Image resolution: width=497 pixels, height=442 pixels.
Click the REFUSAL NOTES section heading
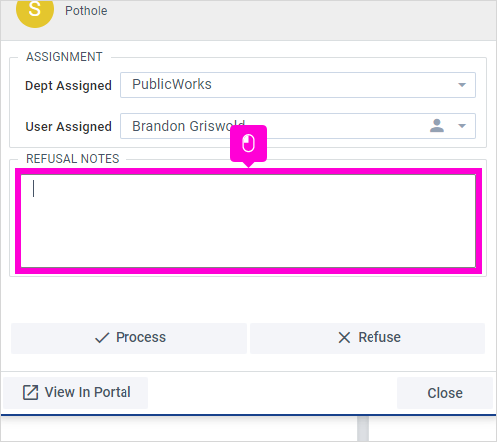[73, 159]
